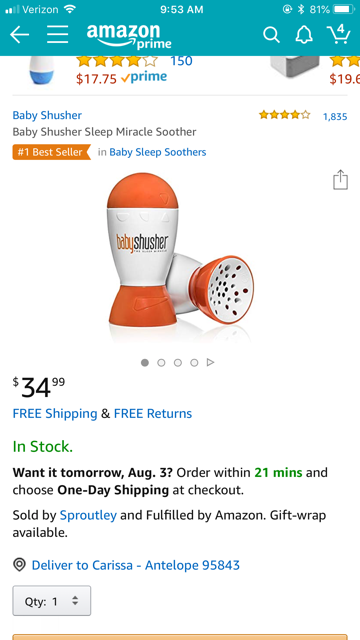The image size is (360, 640).
Task: Select the third image carousel dot
Action: point(178,362)
